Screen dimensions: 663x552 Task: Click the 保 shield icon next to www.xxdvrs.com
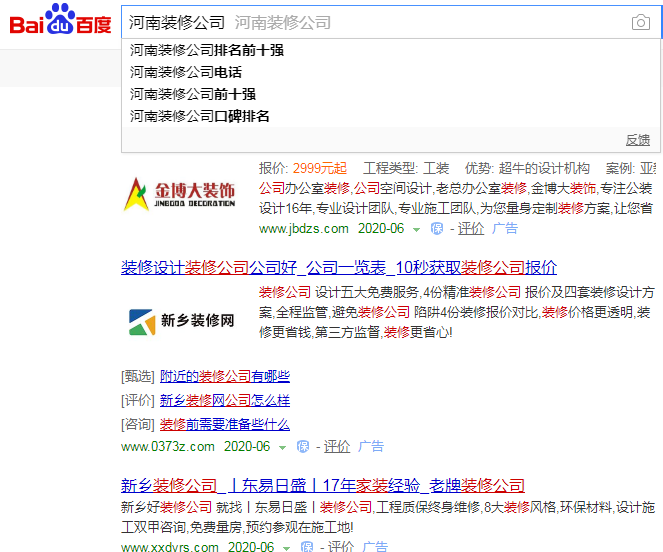tap(307, 547)
